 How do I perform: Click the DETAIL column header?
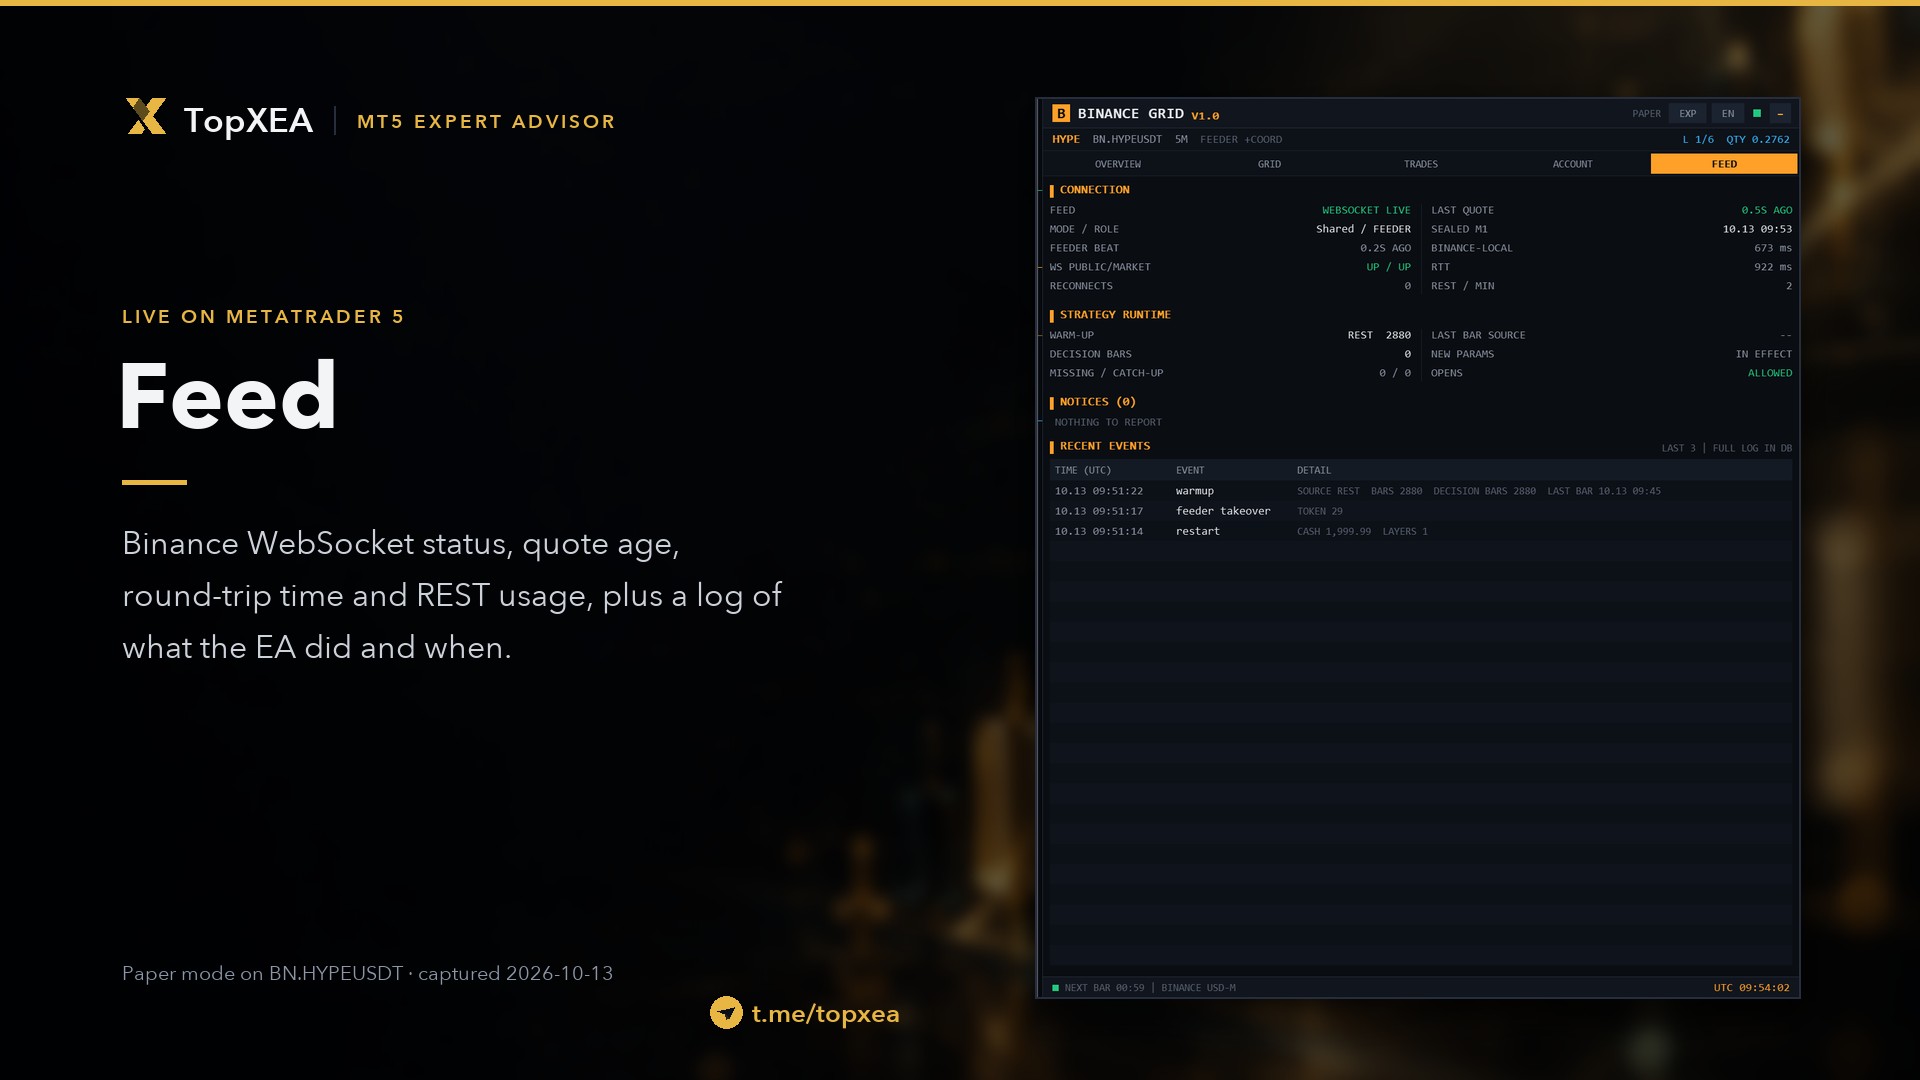[x=1314, y=470]
